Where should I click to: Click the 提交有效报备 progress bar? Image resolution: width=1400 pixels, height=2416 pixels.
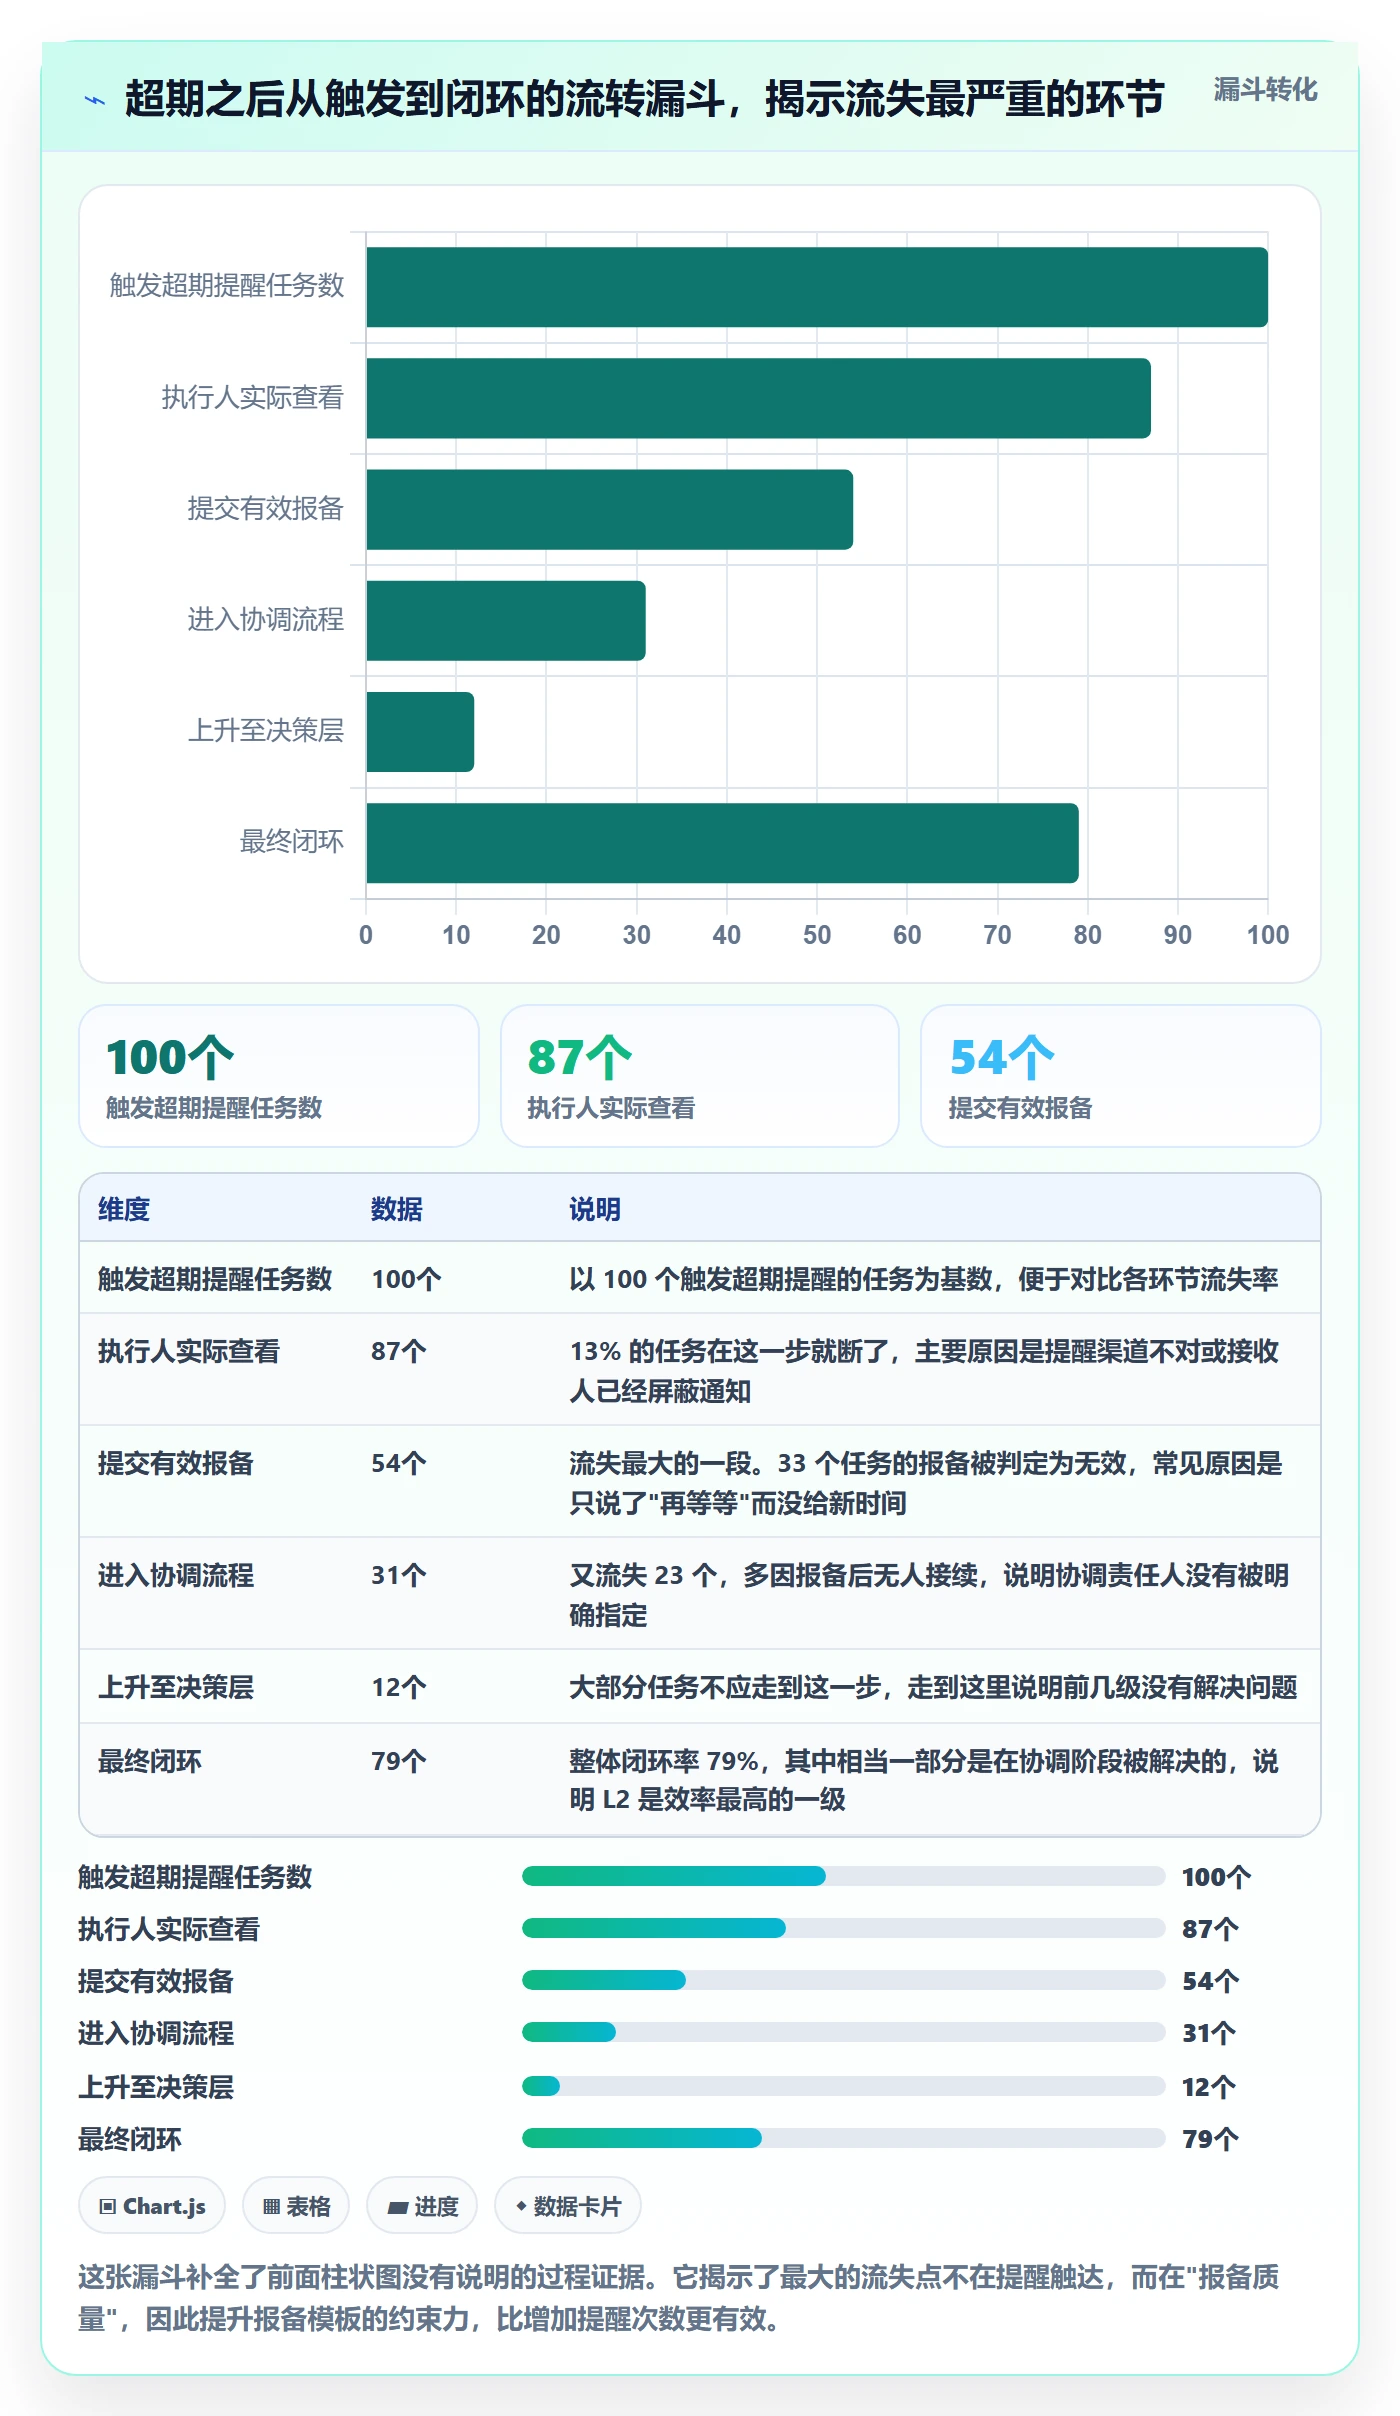(x=844, y=1980)
